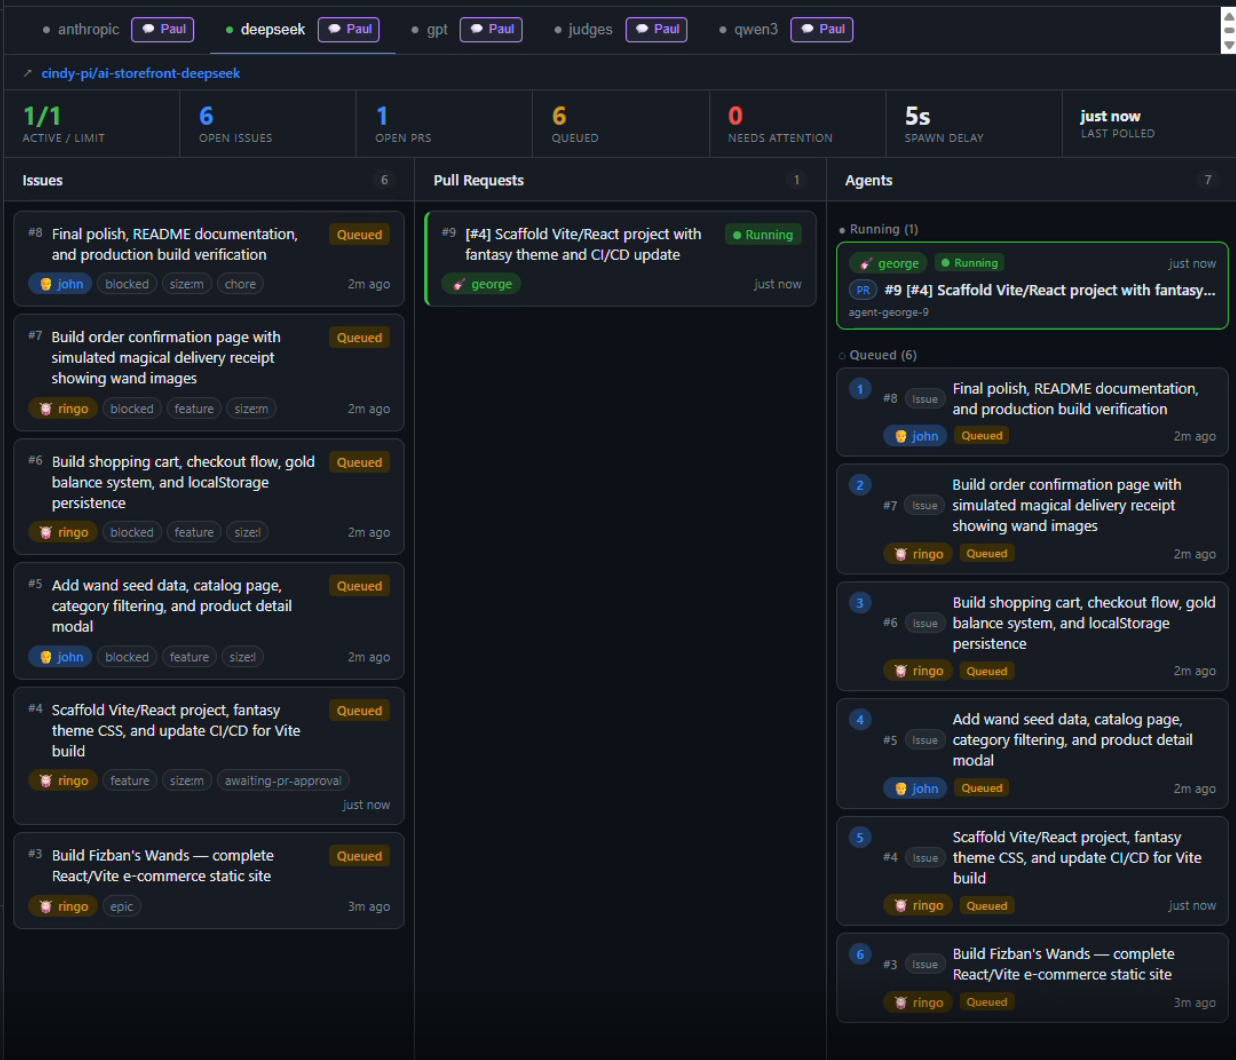1236x1060 pixels.
Task: Click the Paul chat badge next to qwen3
Action: [x=821, y=29]
